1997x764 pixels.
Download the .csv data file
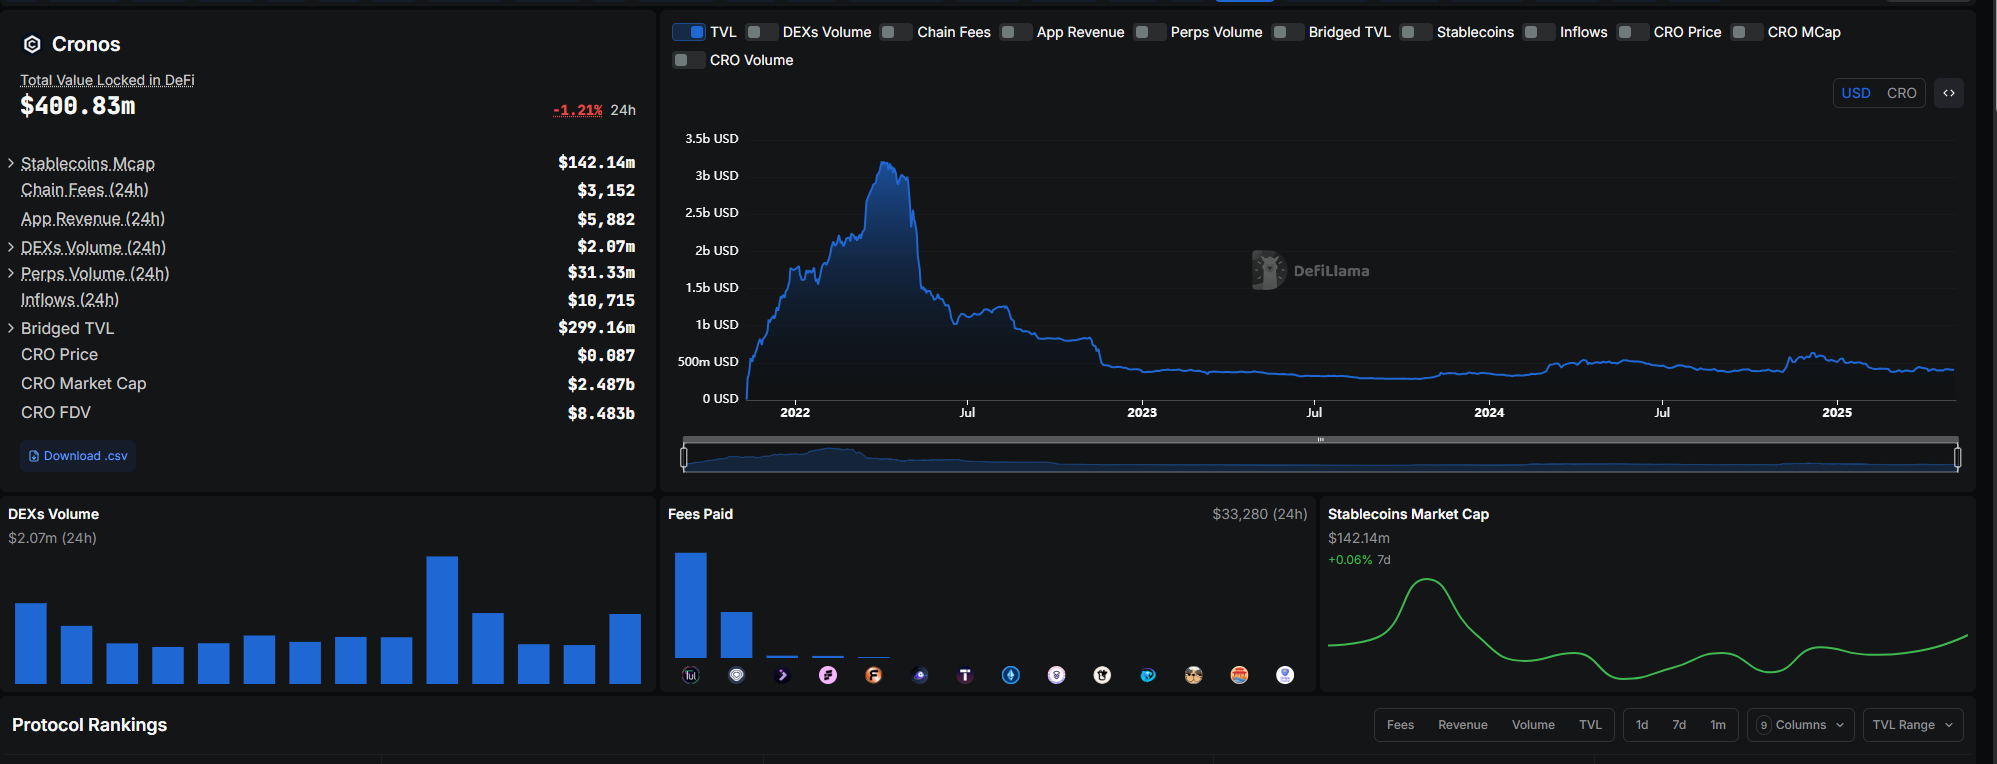pos(78,456)
